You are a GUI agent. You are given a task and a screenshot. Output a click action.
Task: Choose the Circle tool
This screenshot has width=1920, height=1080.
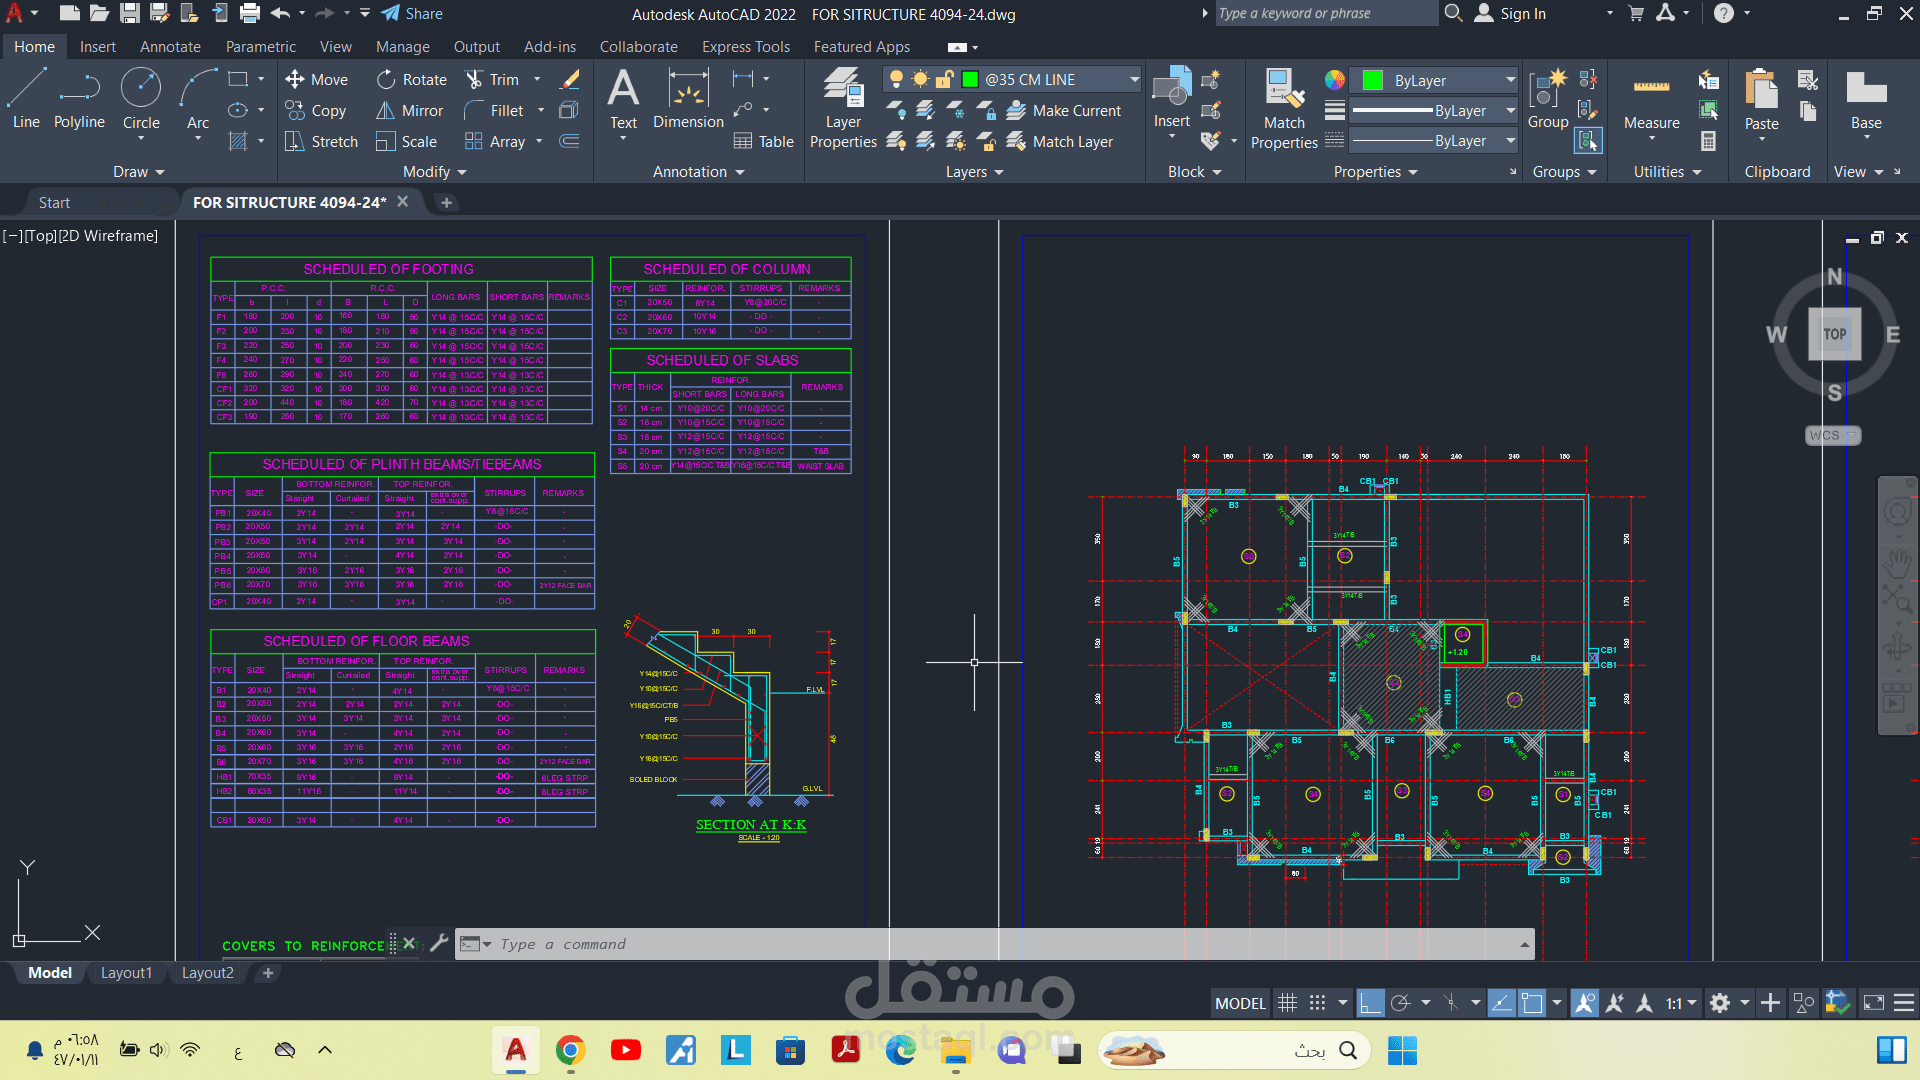point(141,99)
